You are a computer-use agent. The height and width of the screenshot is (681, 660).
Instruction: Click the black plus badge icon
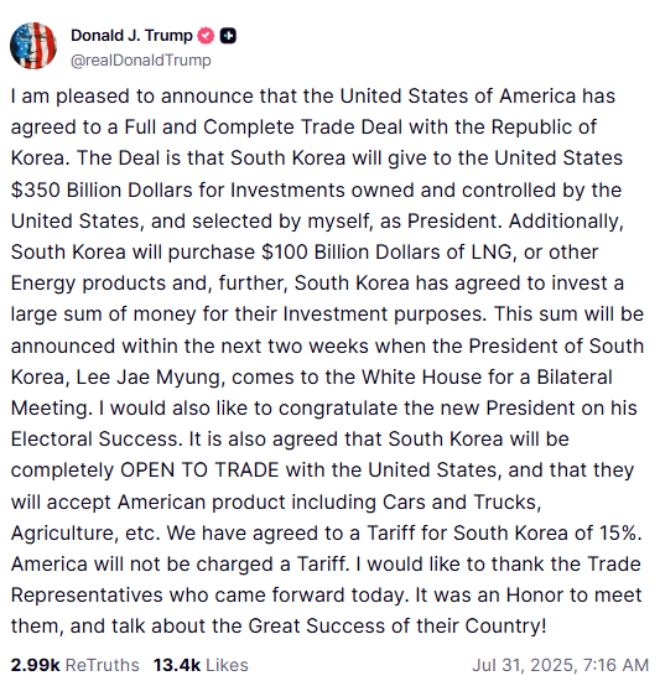pyautogui.click(x=228, y=37)
